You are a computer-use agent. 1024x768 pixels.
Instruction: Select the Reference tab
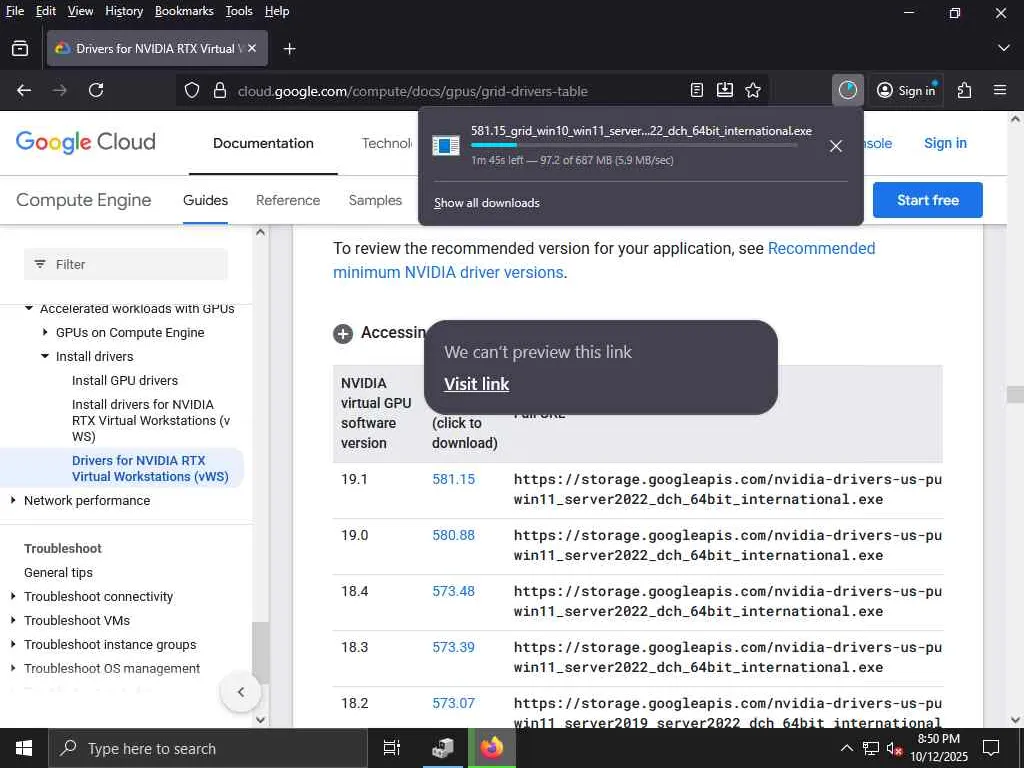click(288, 200)
